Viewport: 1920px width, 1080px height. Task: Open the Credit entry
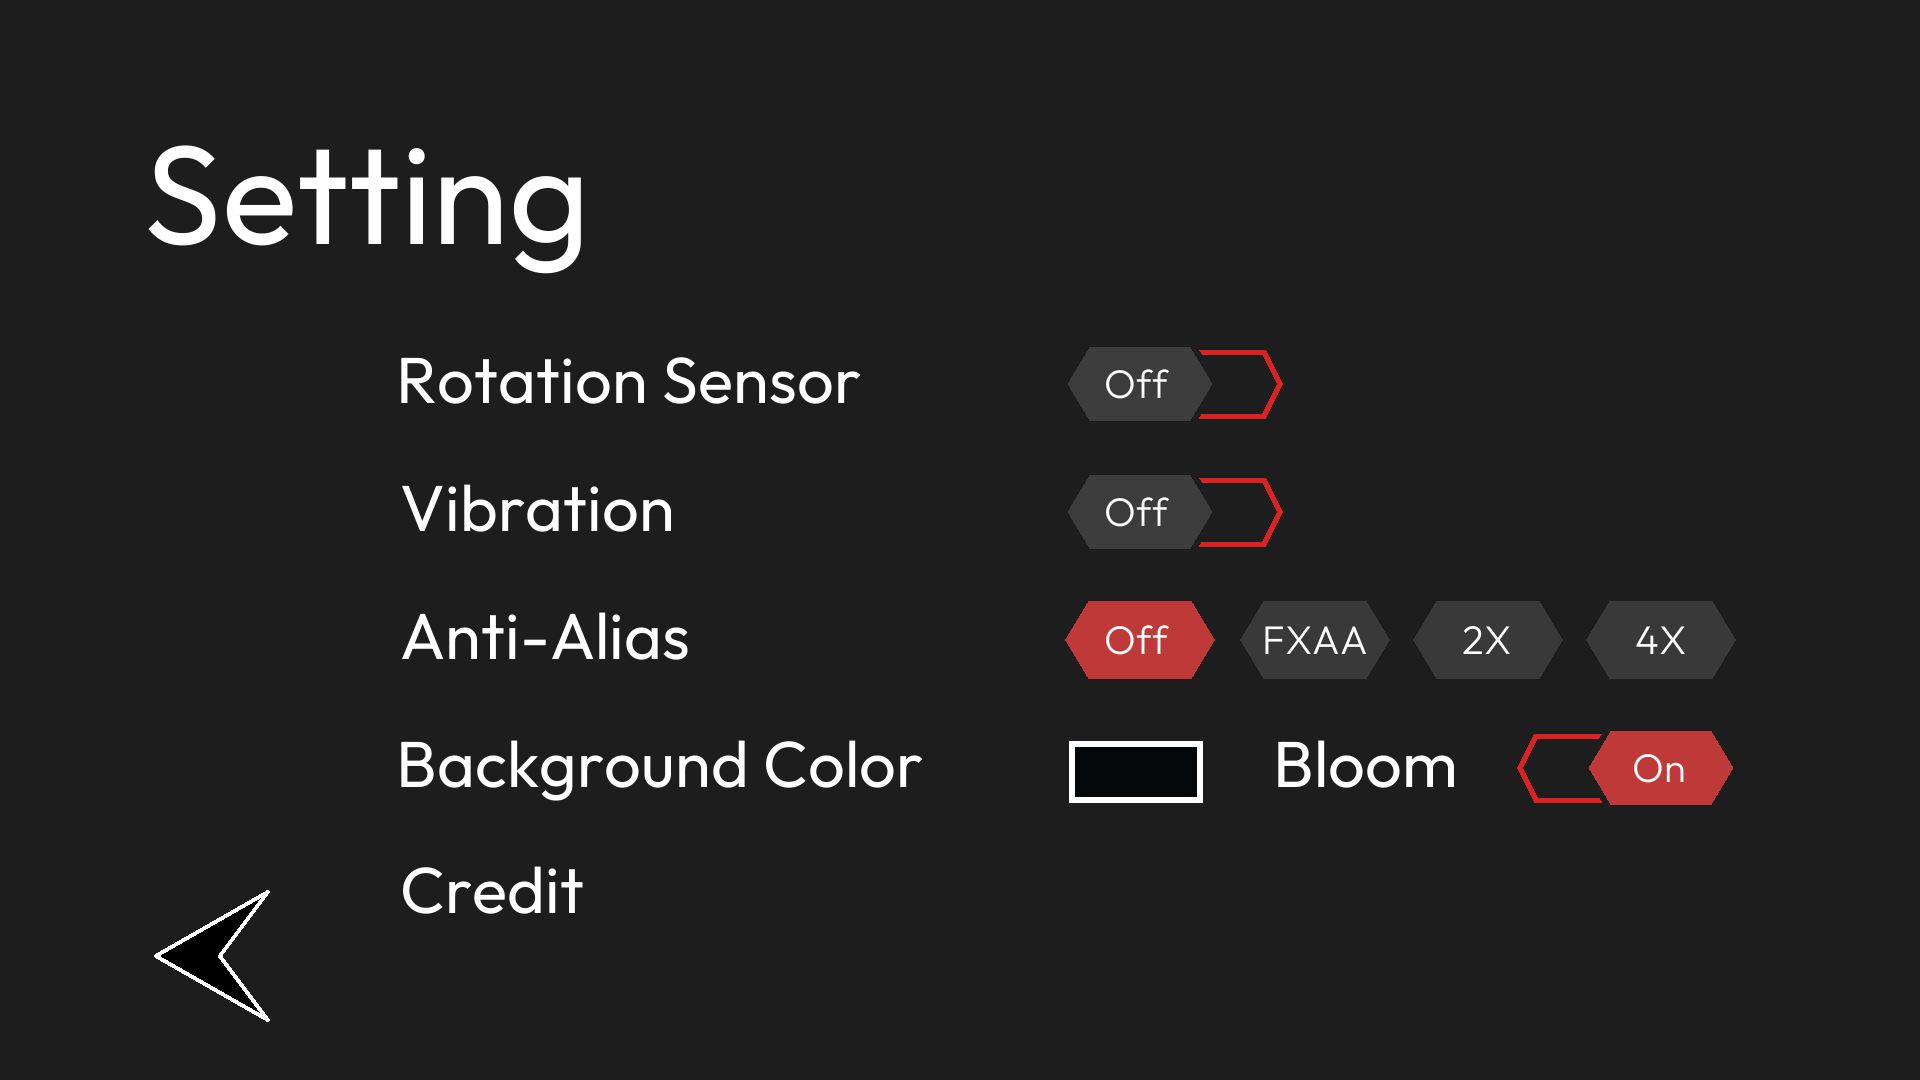coord(492,891)
